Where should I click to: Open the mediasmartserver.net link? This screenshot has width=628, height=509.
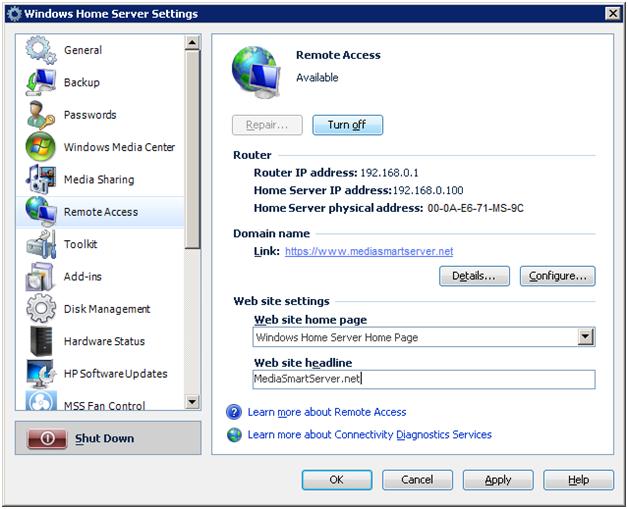[369, 251]
